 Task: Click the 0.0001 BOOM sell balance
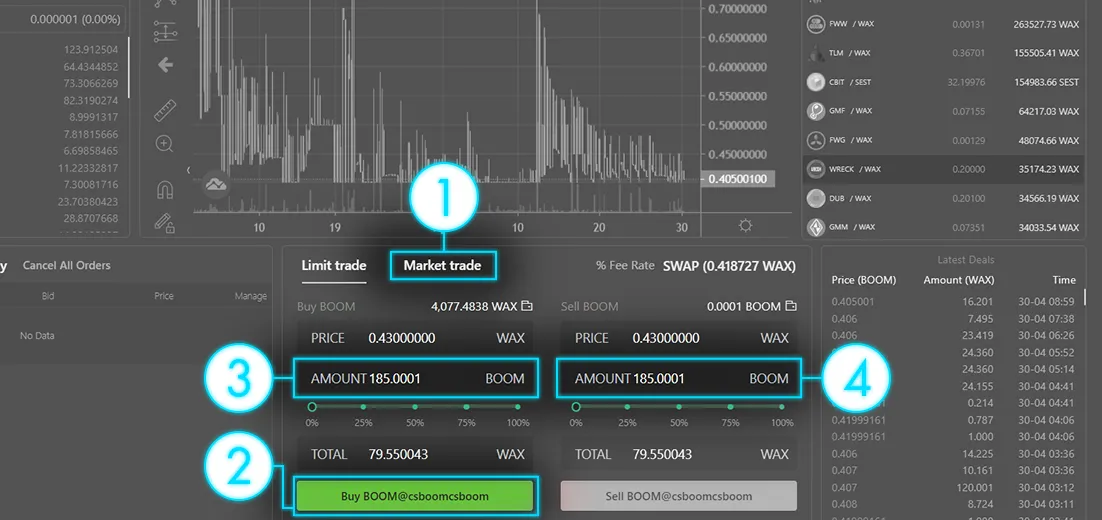click(744, 306)
